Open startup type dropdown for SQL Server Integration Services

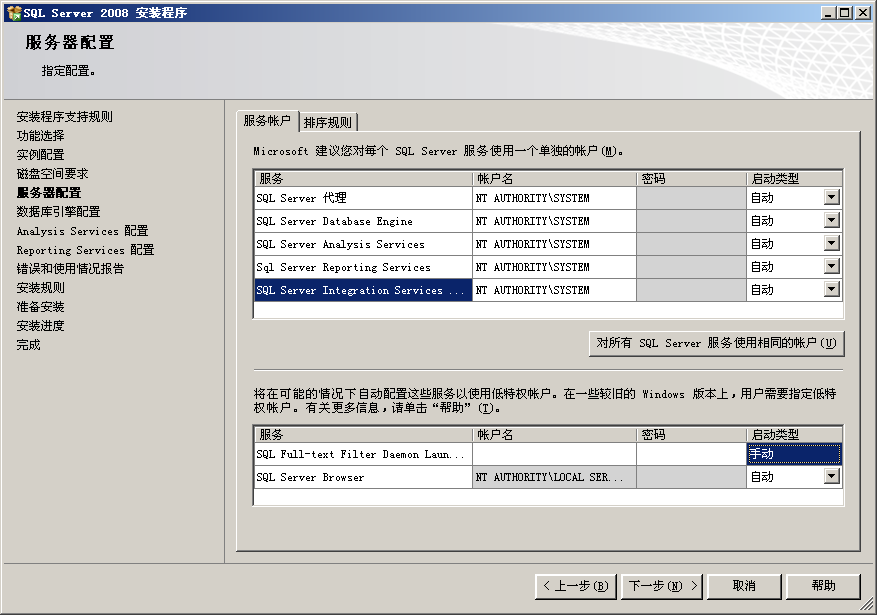coord(832,289)
